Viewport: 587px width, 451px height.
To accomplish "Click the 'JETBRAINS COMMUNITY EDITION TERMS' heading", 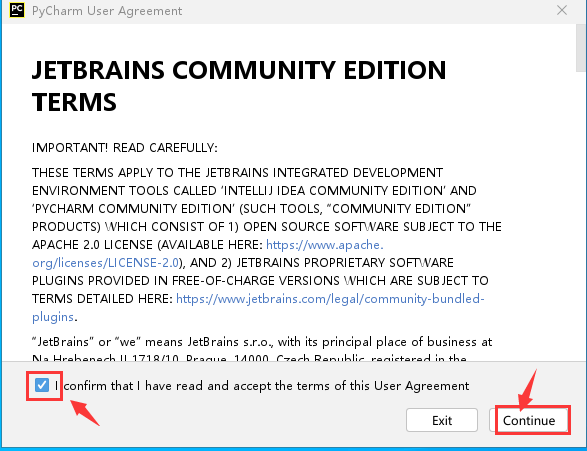I will point(239,86).
